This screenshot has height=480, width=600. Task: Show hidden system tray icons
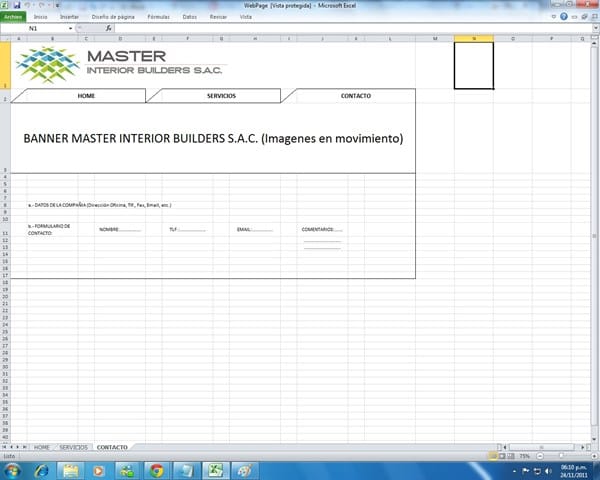514,471
